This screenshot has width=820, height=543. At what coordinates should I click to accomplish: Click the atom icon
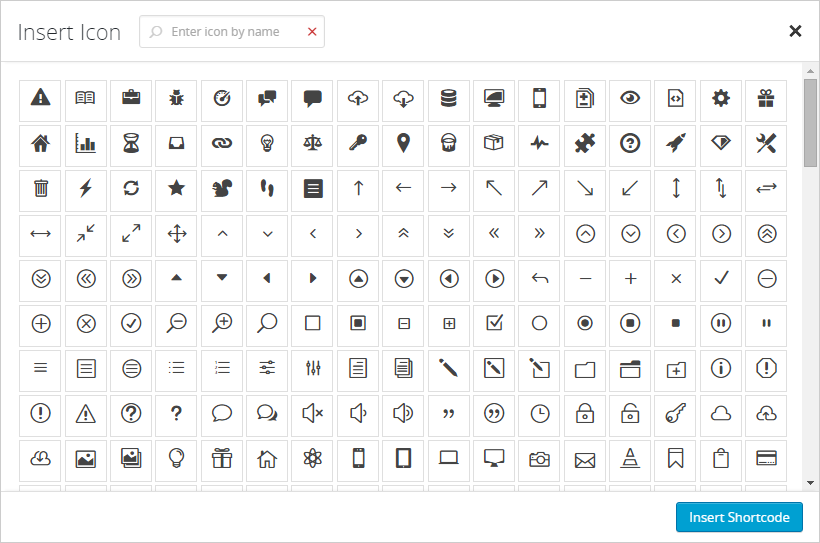pyautogui.click(x=313, y=459)
